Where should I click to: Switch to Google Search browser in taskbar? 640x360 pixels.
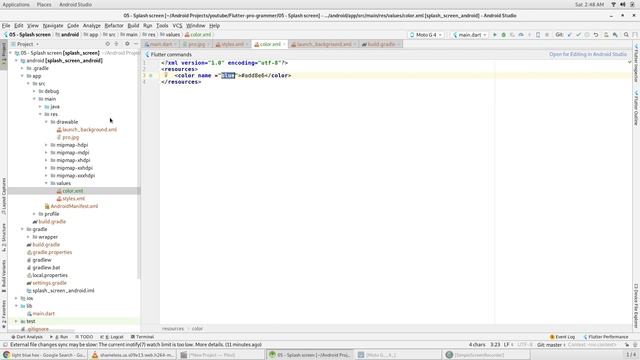[44, 355]
